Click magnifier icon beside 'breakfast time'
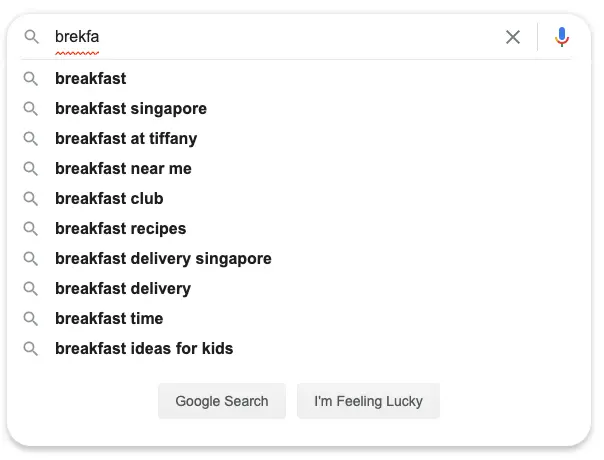604x460 pixels. (32, 318)
